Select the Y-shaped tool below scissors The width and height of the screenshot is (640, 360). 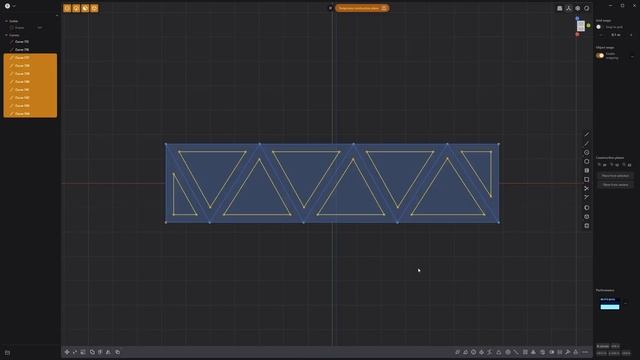pos(587,198)
